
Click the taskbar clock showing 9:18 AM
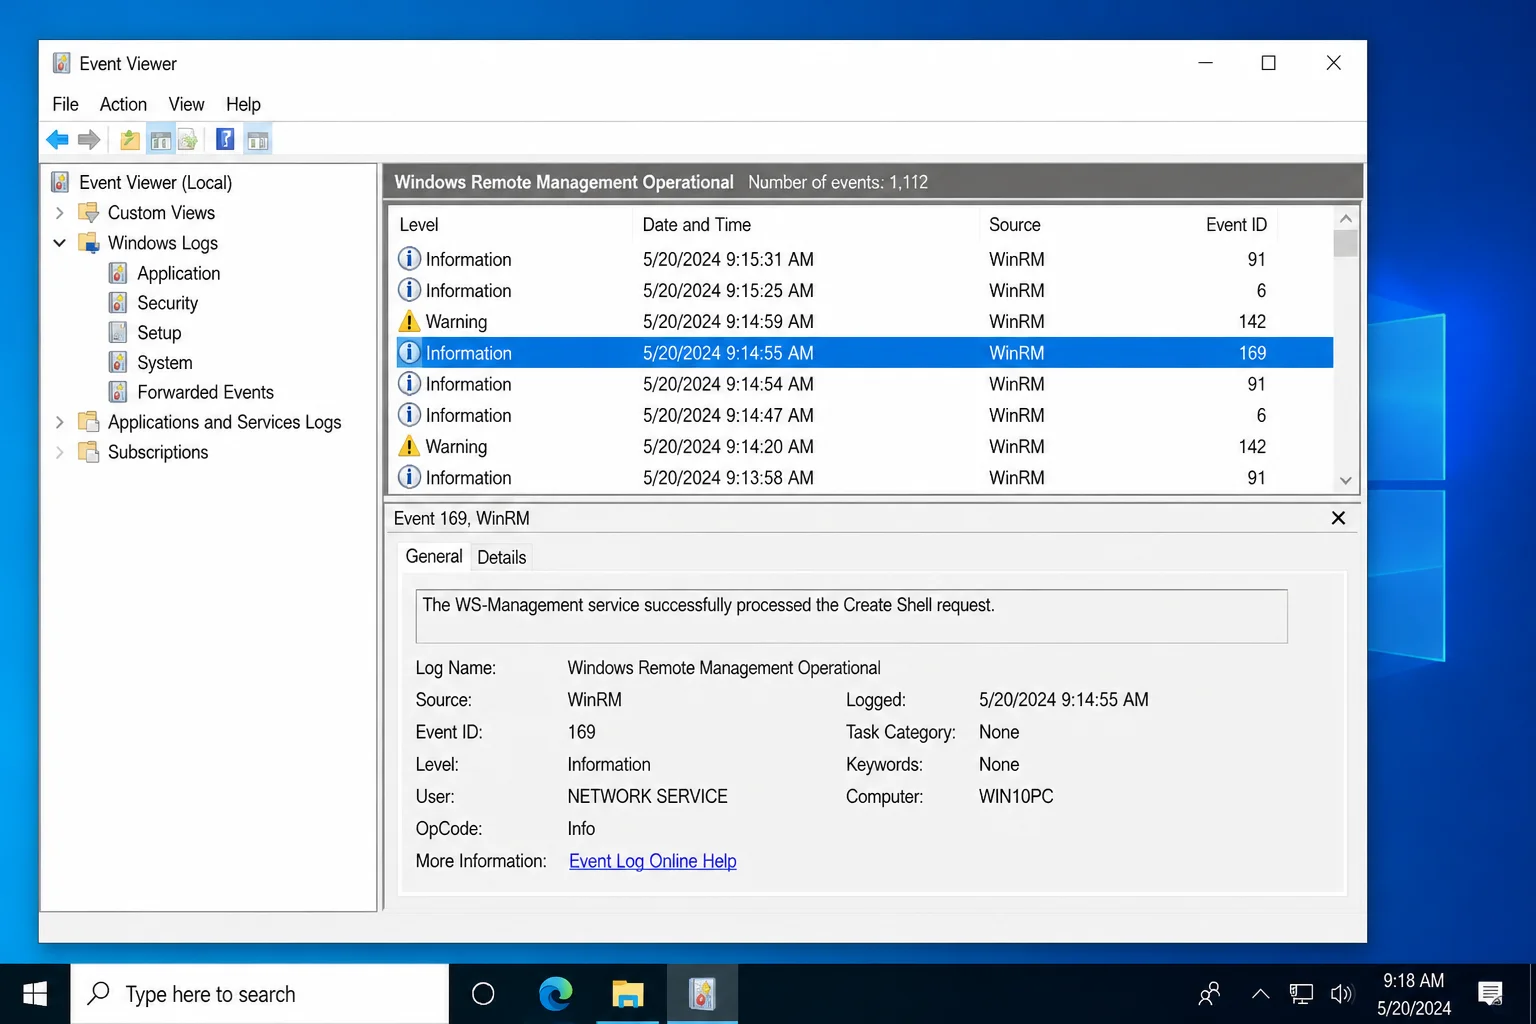point(1413,994)
